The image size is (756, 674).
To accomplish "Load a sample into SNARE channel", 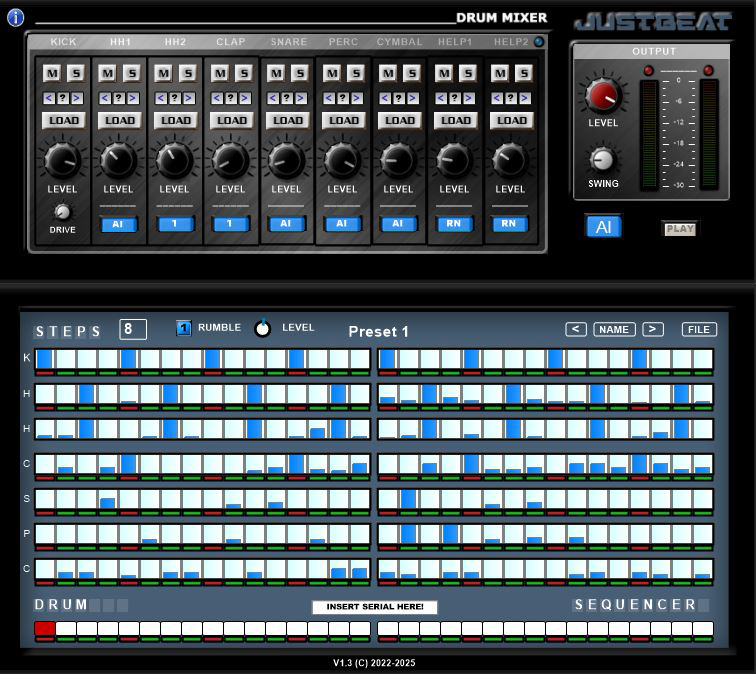I will pos(287,121).
